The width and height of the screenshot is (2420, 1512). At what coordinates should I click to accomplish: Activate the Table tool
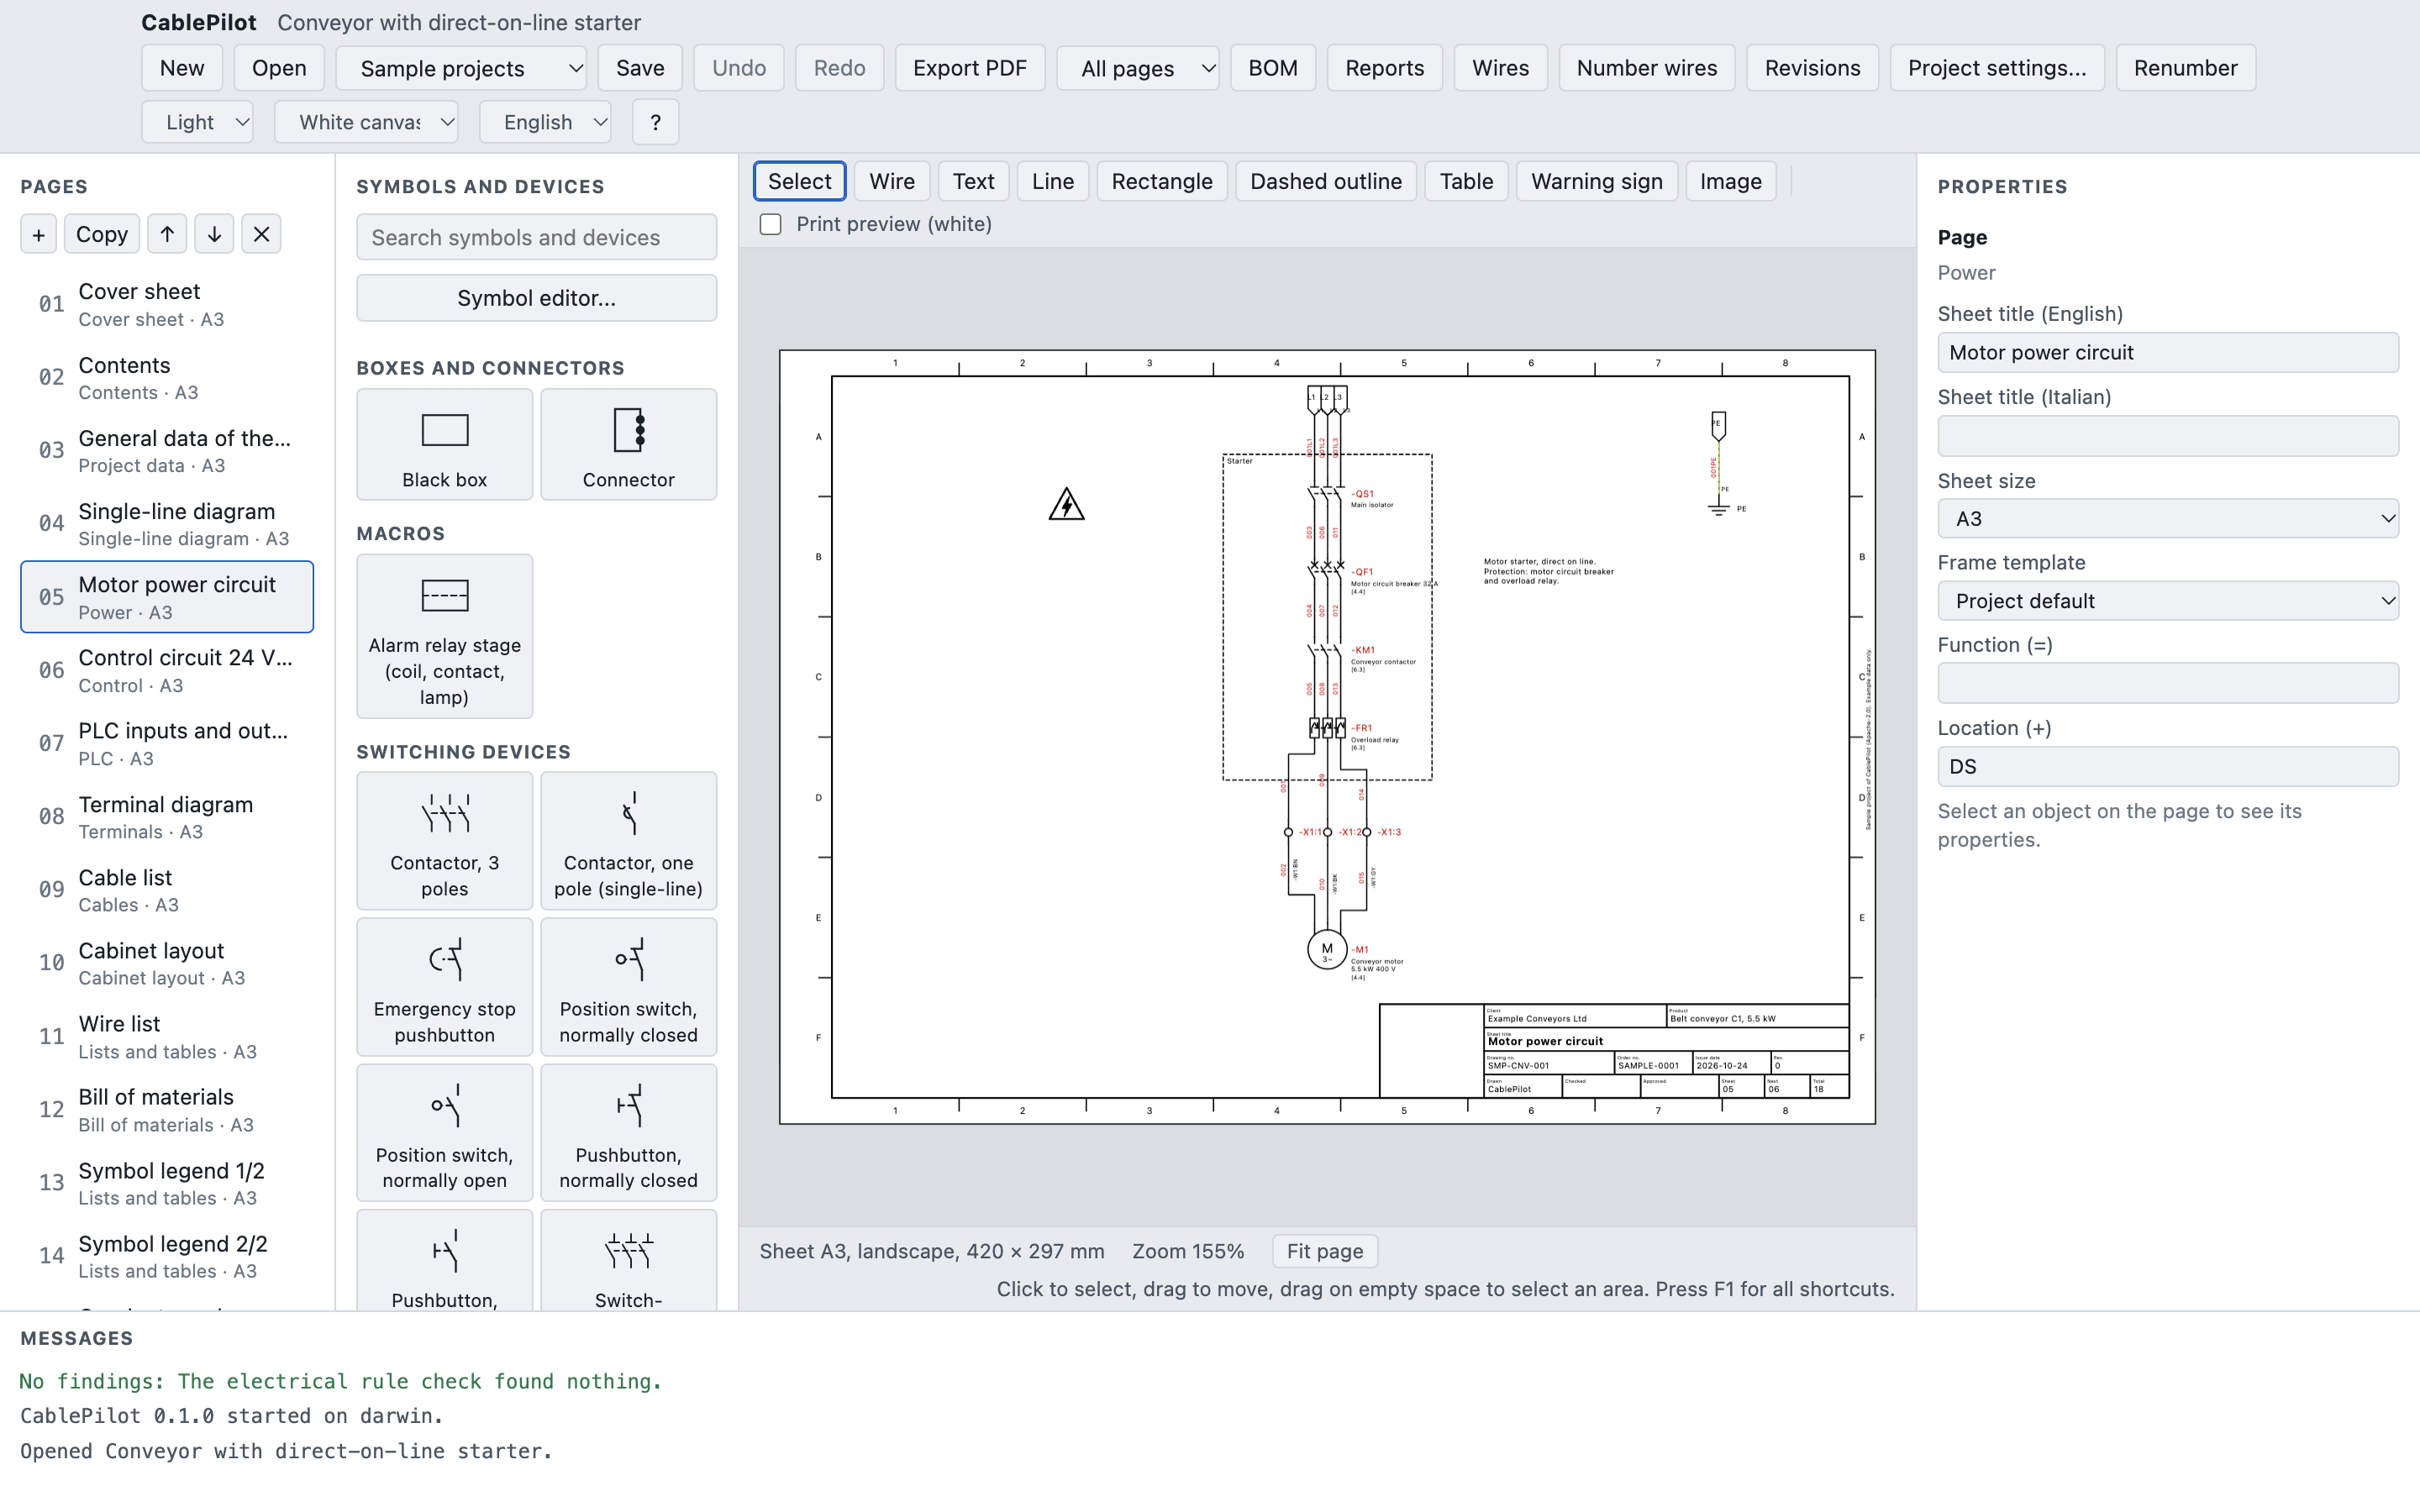pyautogui.click(x=1466, y=181)
